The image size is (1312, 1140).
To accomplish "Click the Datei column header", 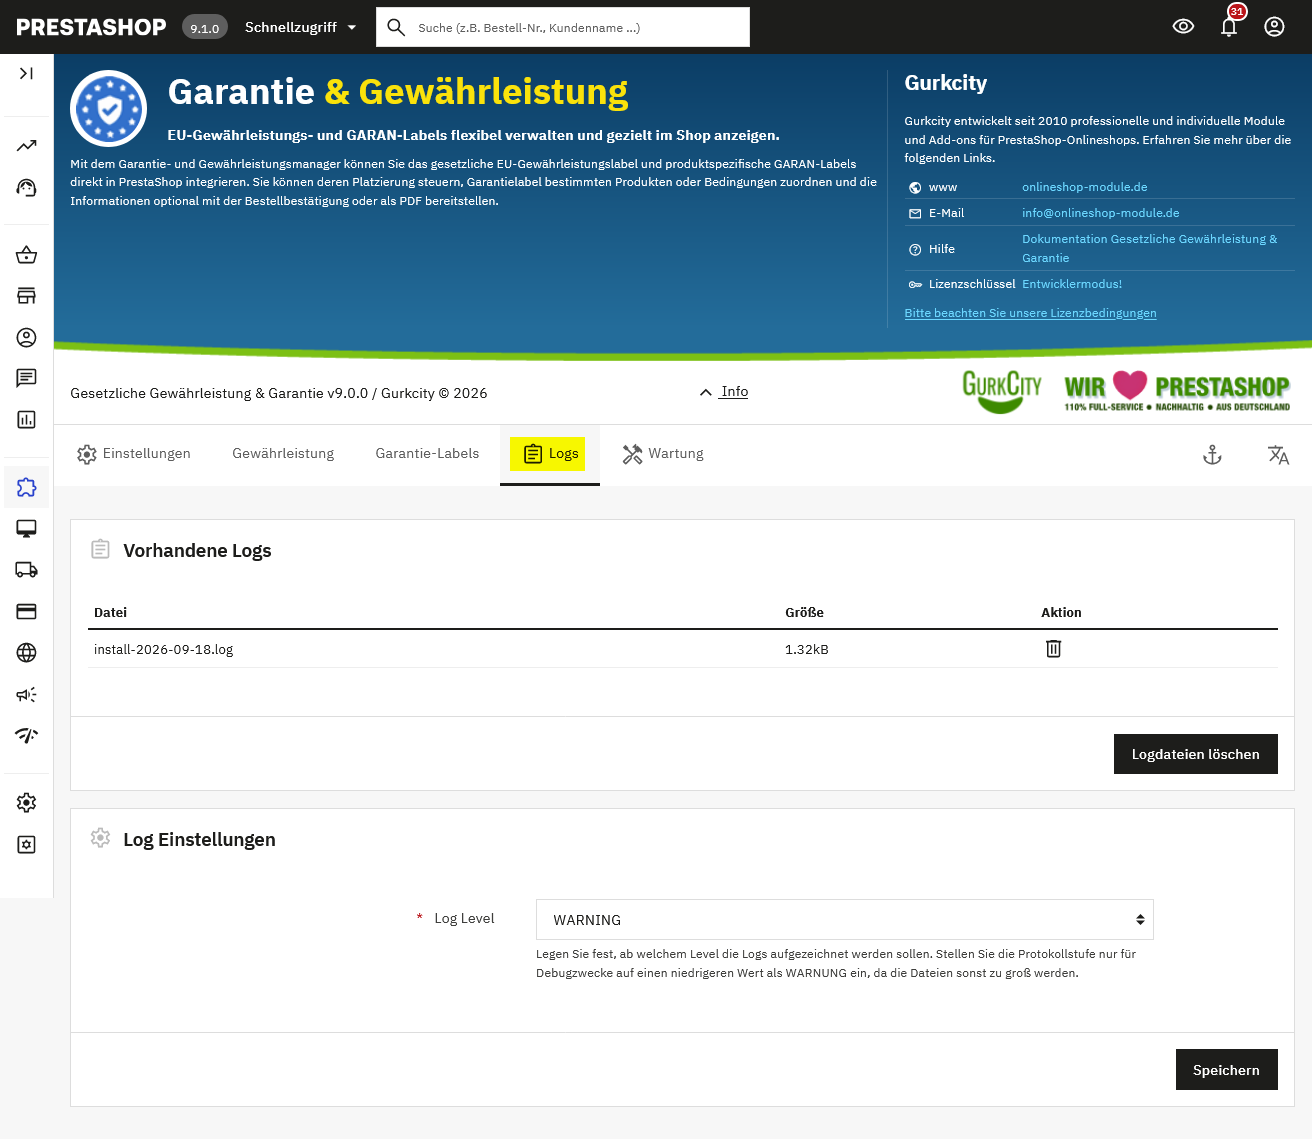I will (110, 613).
